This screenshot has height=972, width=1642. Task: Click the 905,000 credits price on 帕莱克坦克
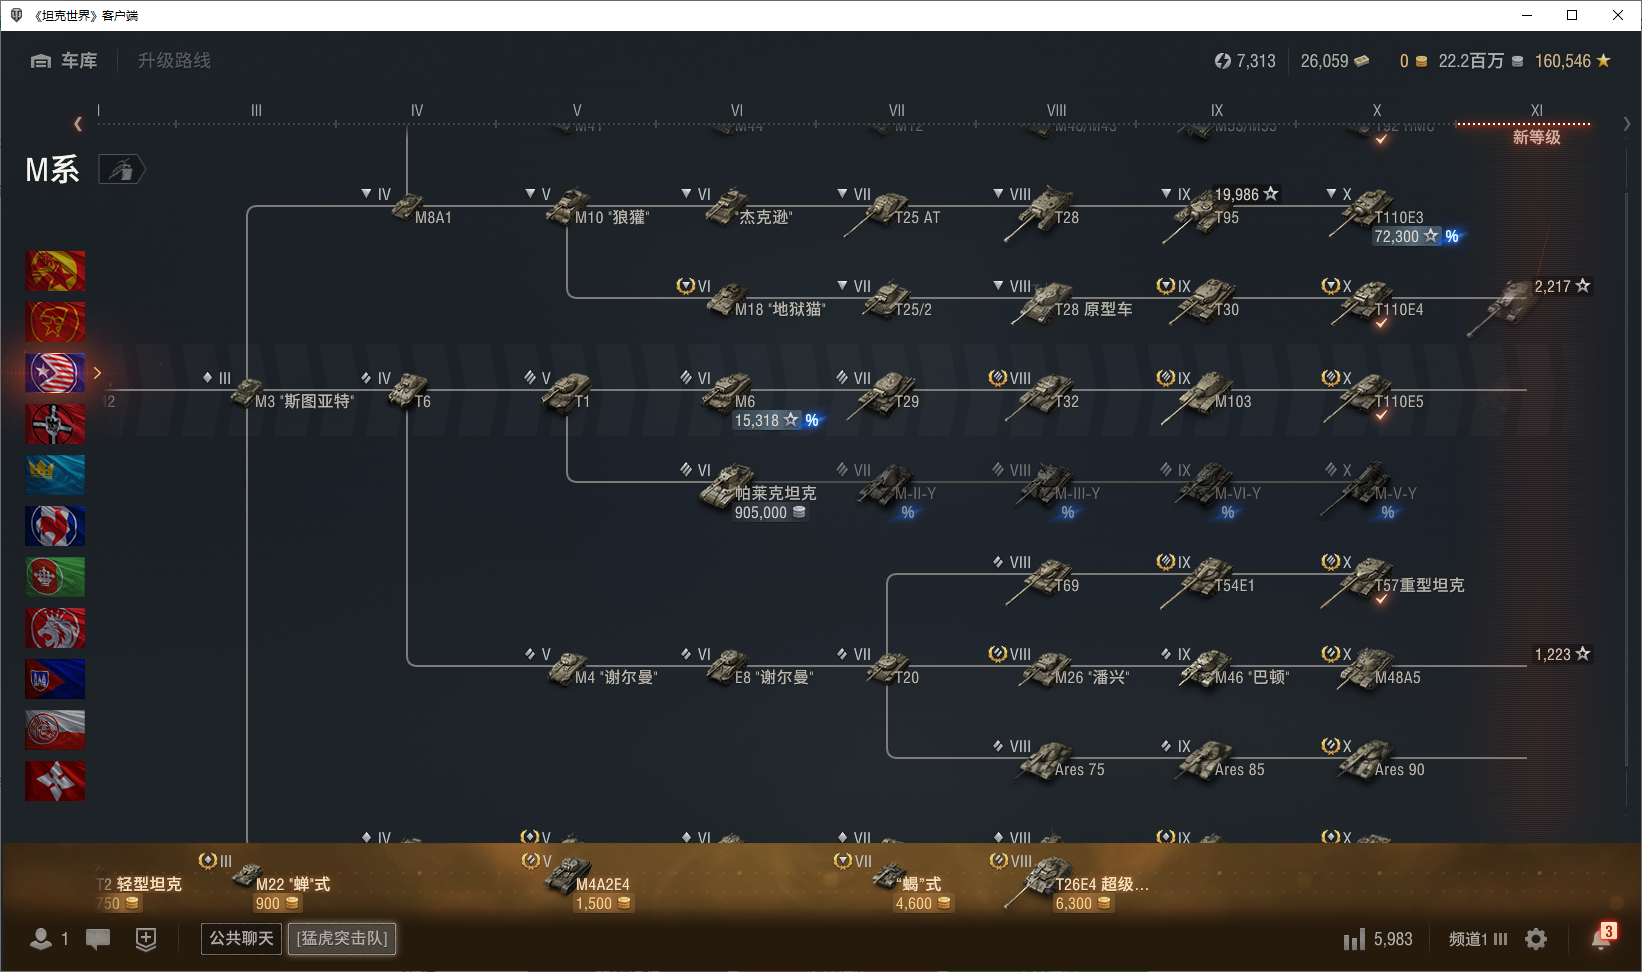(770, 513)
